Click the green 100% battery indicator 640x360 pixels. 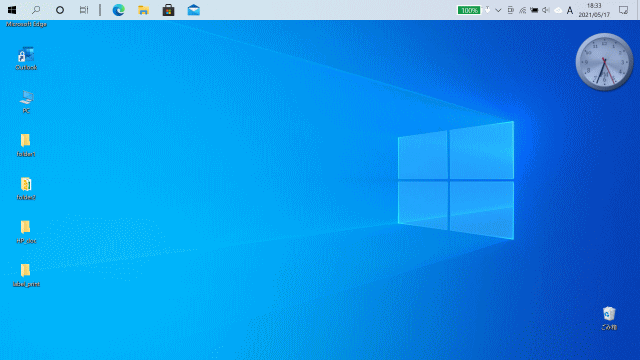pyautogui.click(x=469, y=10)
